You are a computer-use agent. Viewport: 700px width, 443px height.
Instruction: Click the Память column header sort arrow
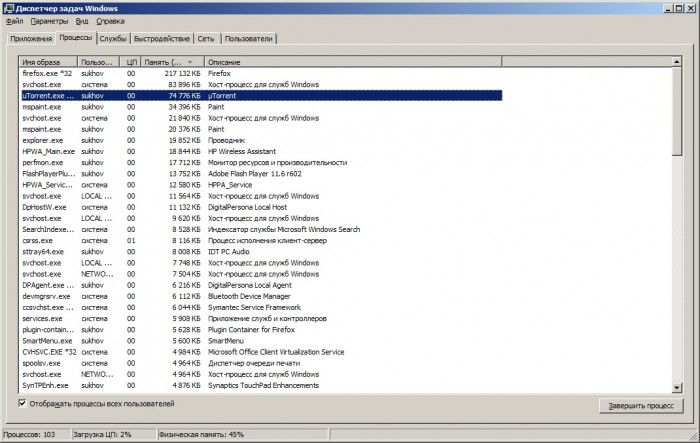click(190, 62)
